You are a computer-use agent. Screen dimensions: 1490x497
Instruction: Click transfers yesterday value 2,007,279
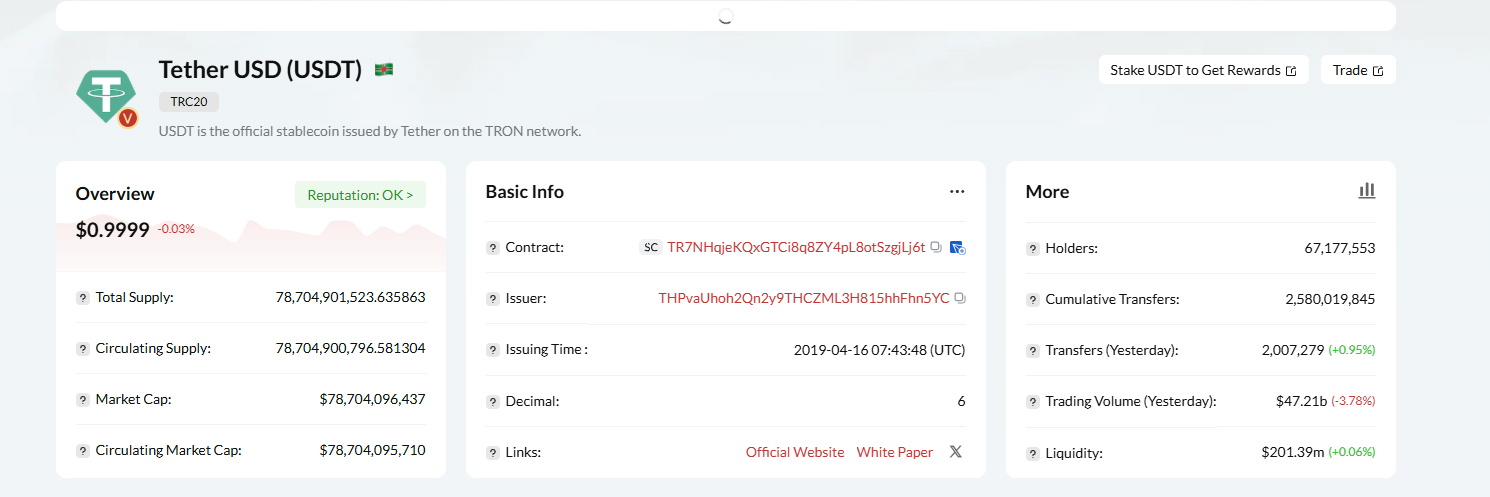pyautogui.click(x=1293, y=350)
